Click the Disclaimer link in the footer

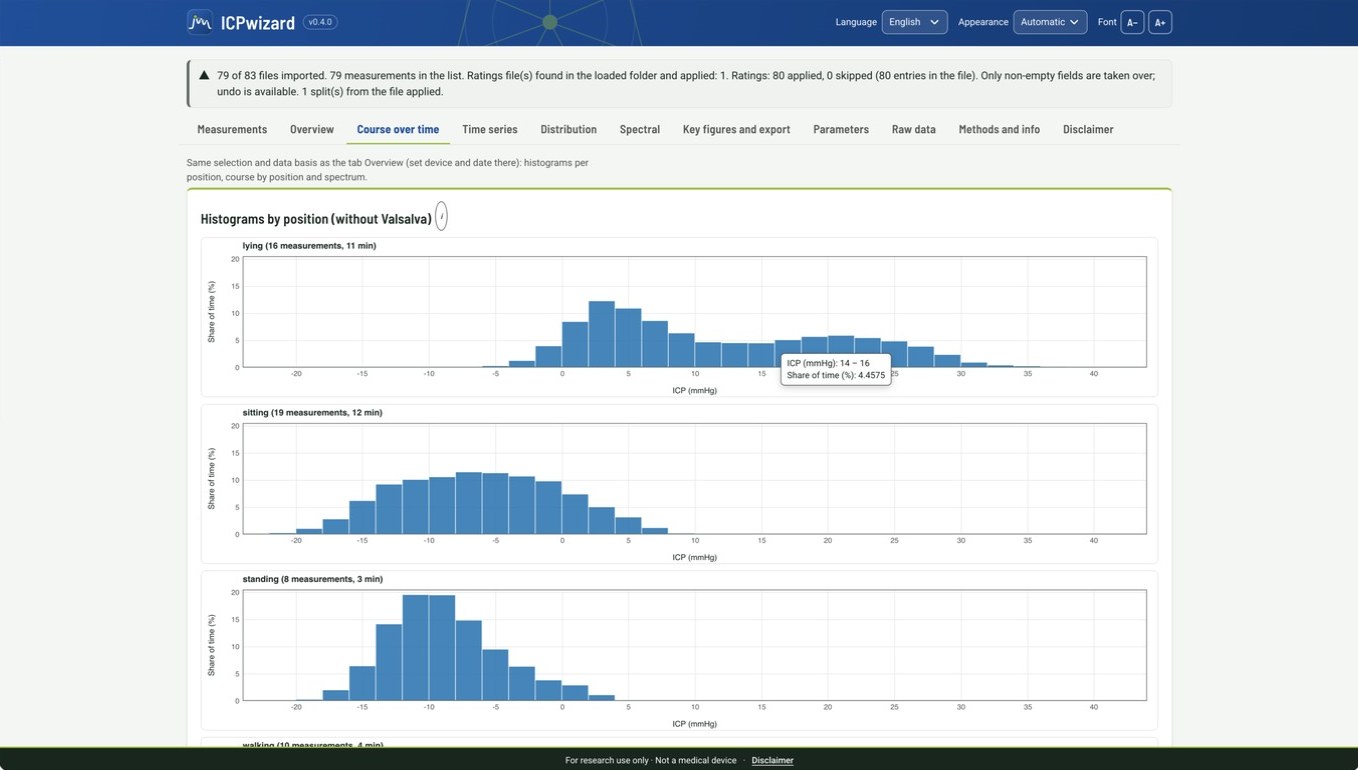click(x=772, y=760)
